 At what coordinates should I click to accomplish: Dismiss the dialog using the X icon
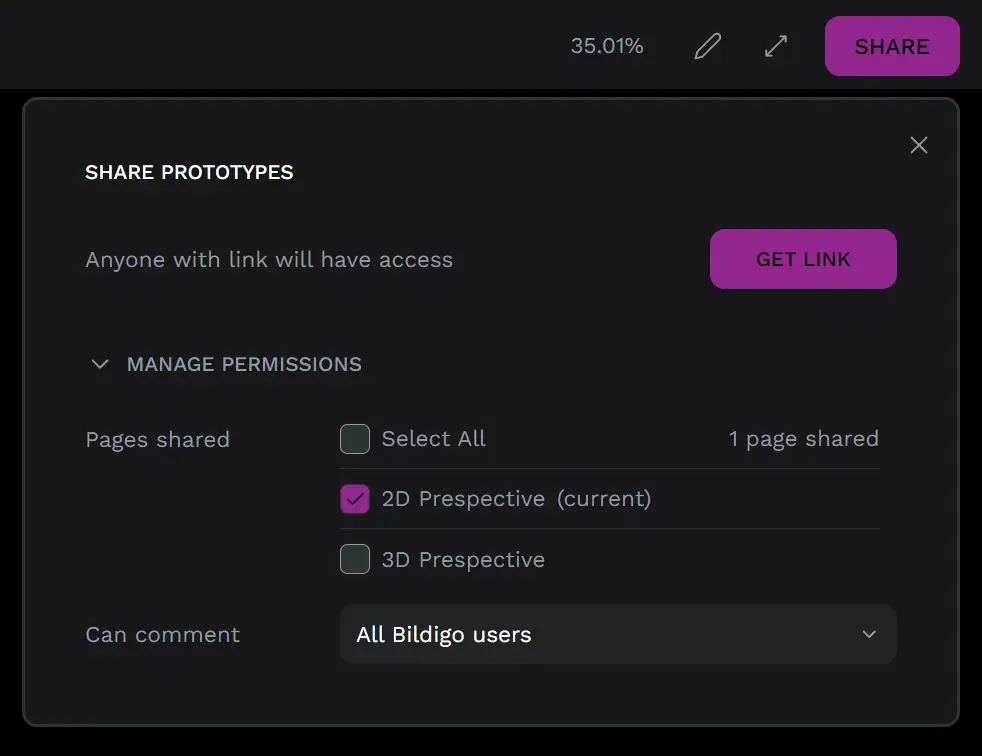coord(918,144)
